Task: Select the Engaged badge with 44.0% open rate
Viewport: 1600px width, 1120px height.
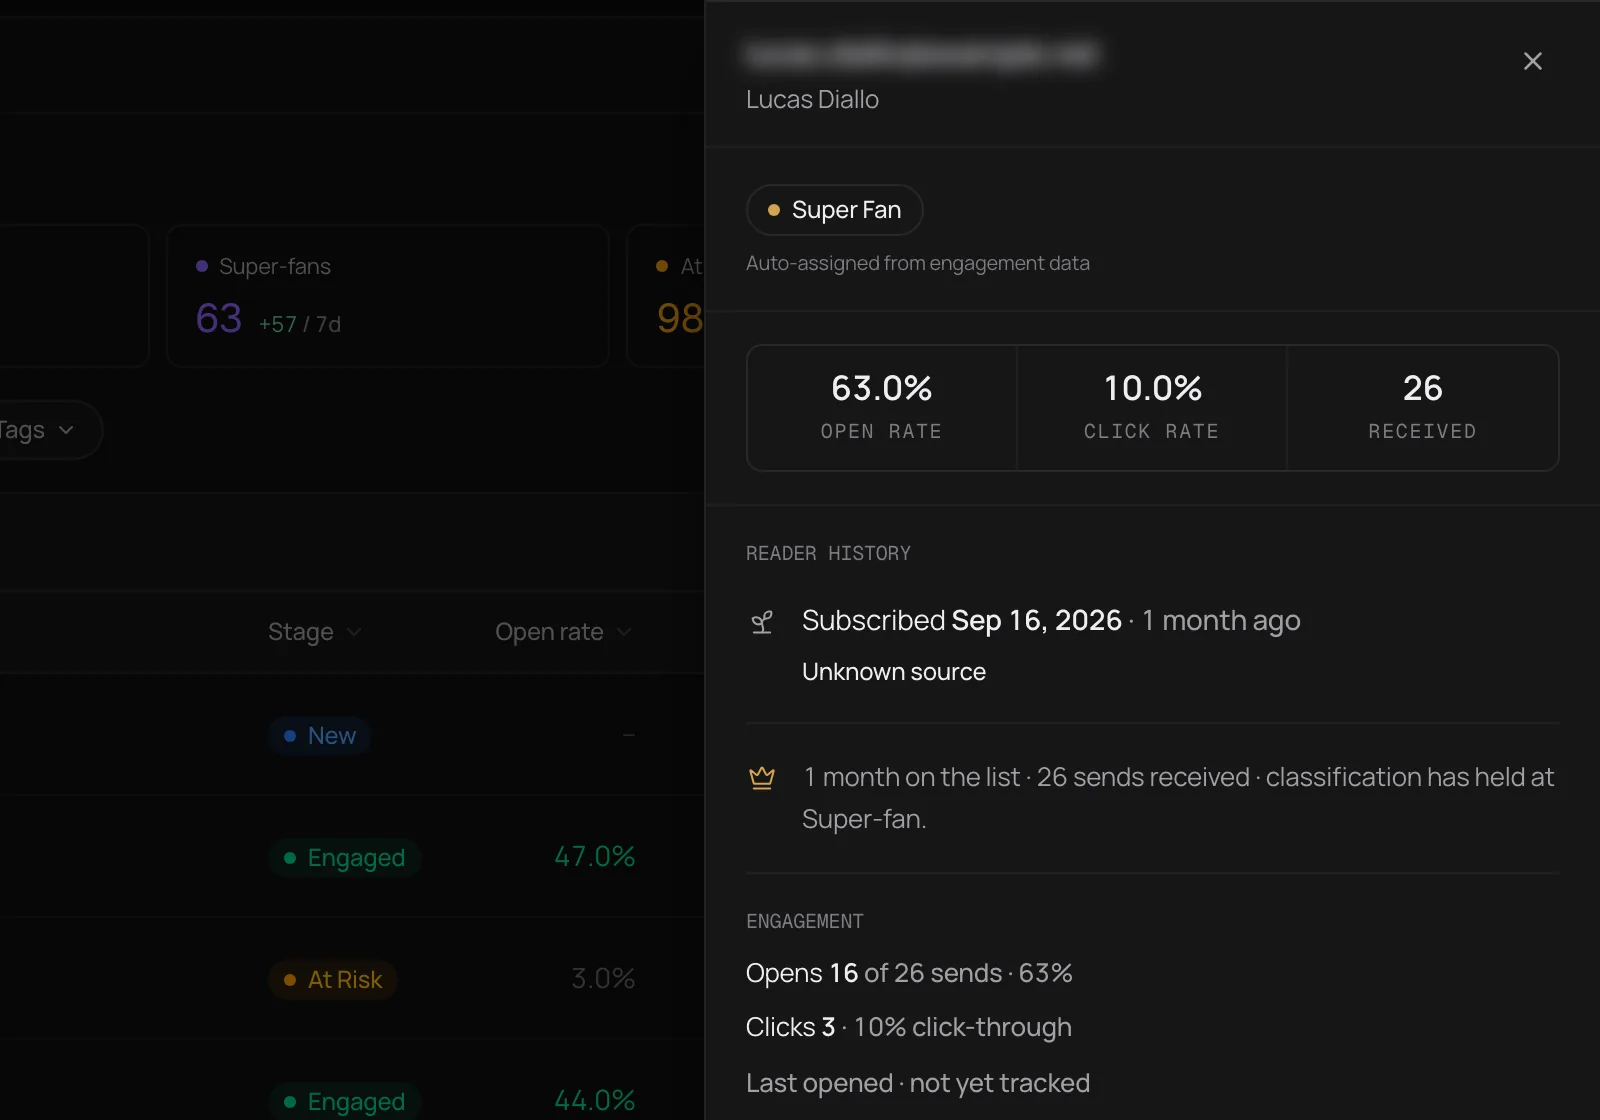Action: point(345,1101)
